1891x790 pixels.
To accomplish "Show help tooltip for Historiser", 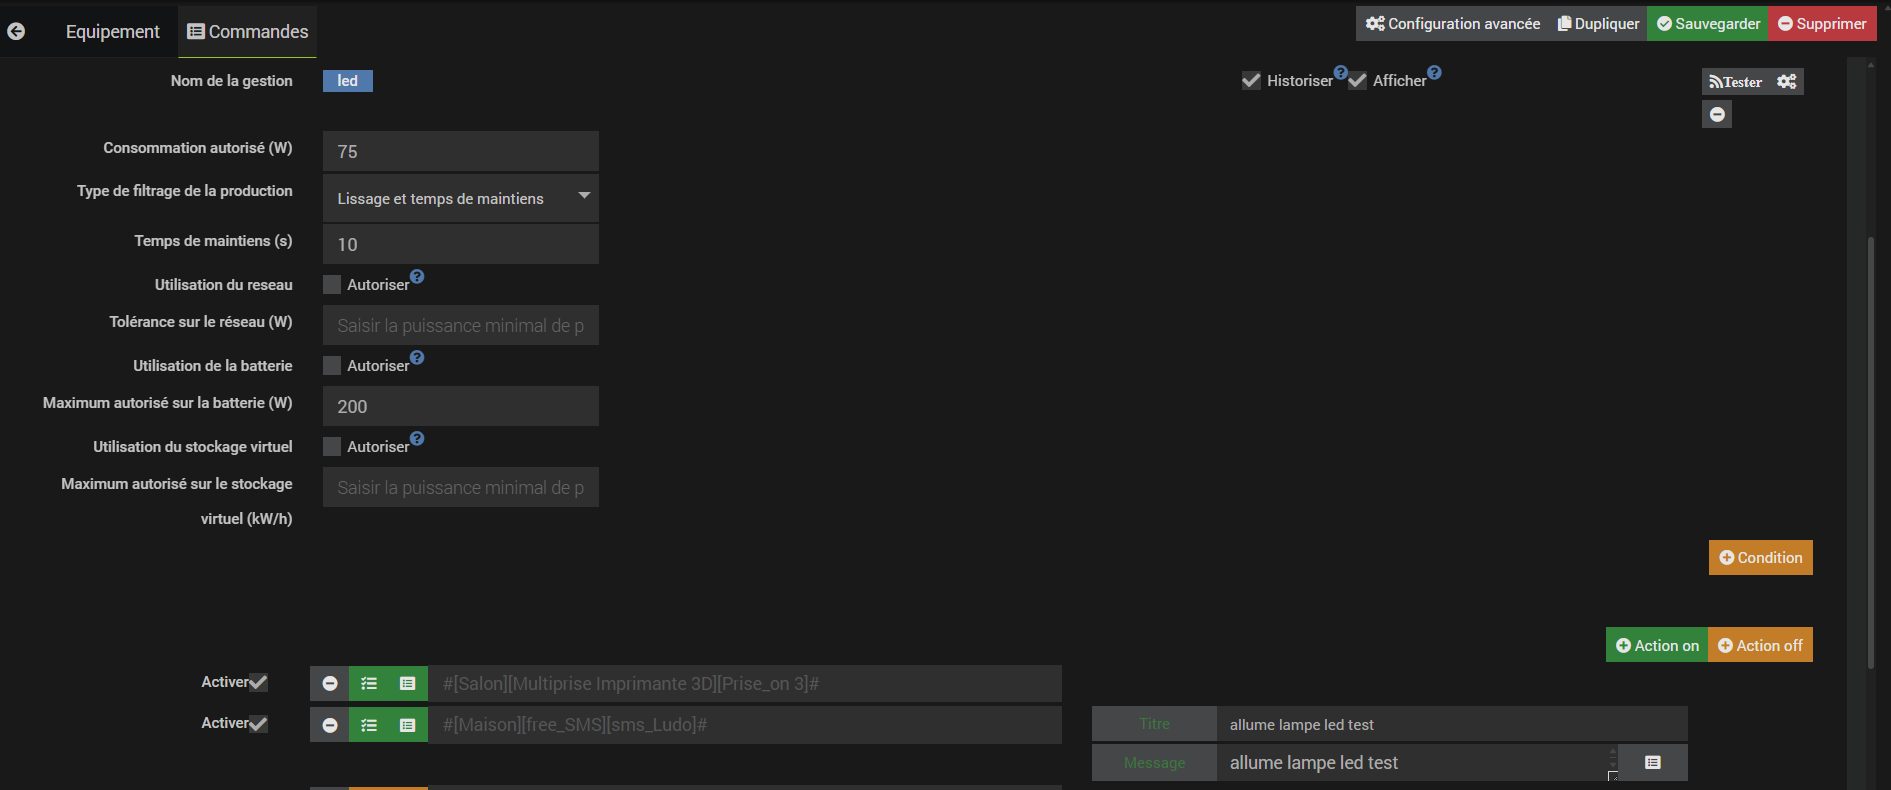I will point(1341,72).
